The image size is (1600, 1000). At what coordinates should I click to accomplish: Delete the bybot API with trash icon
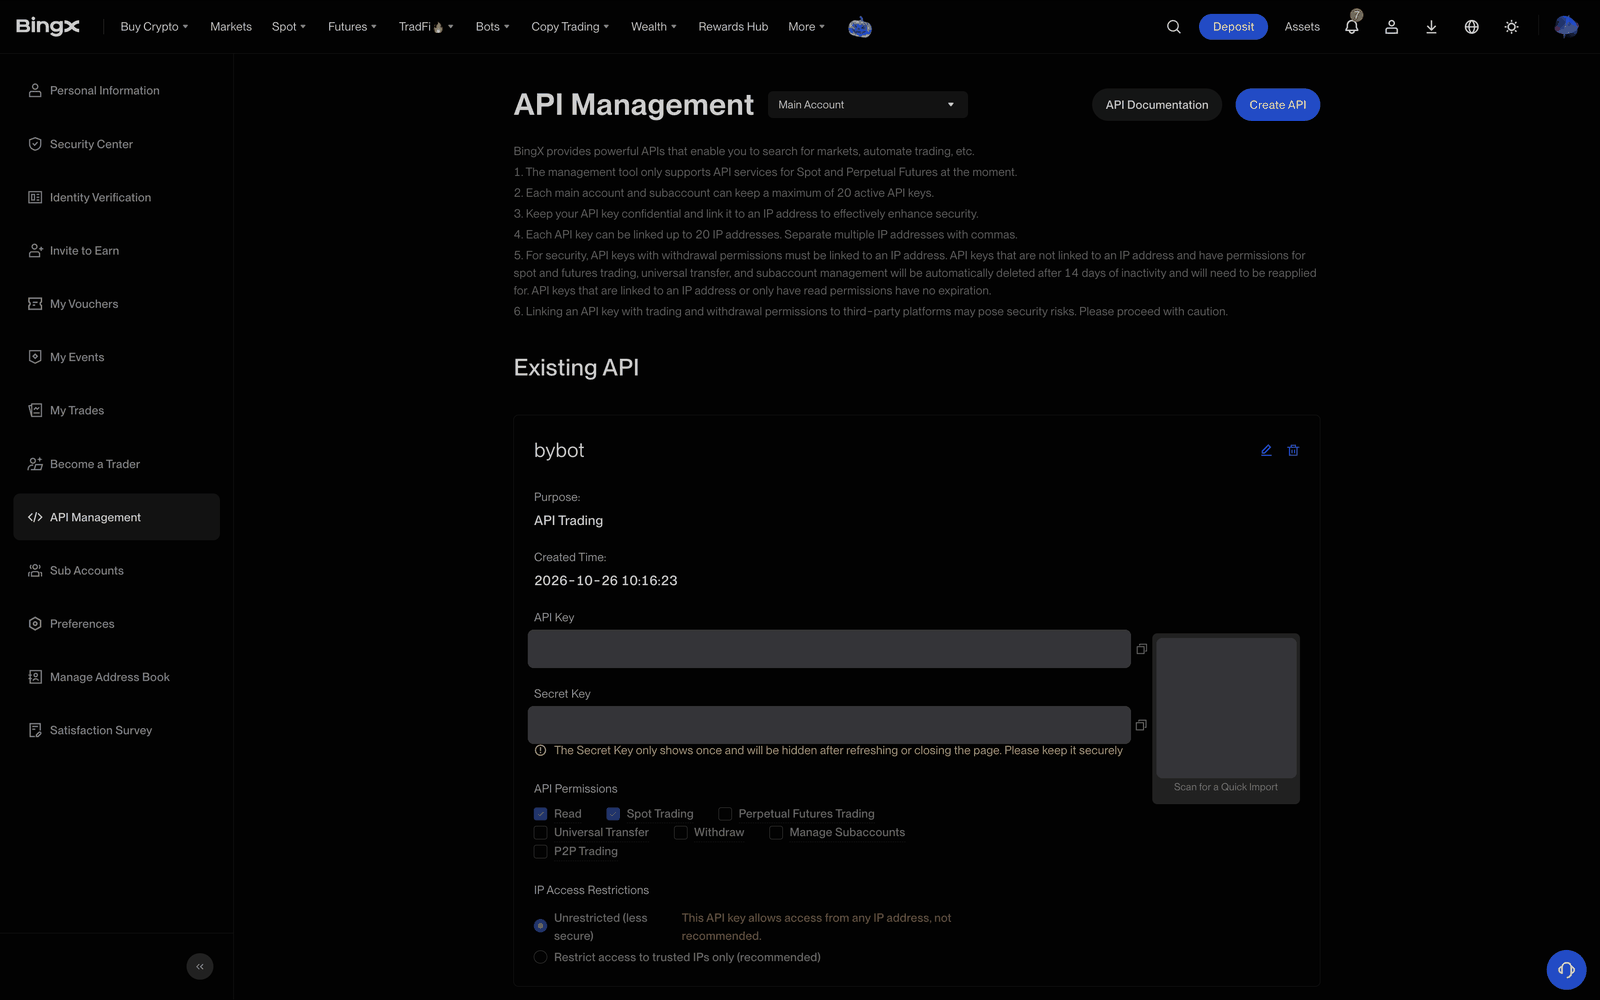[1293, 450]
